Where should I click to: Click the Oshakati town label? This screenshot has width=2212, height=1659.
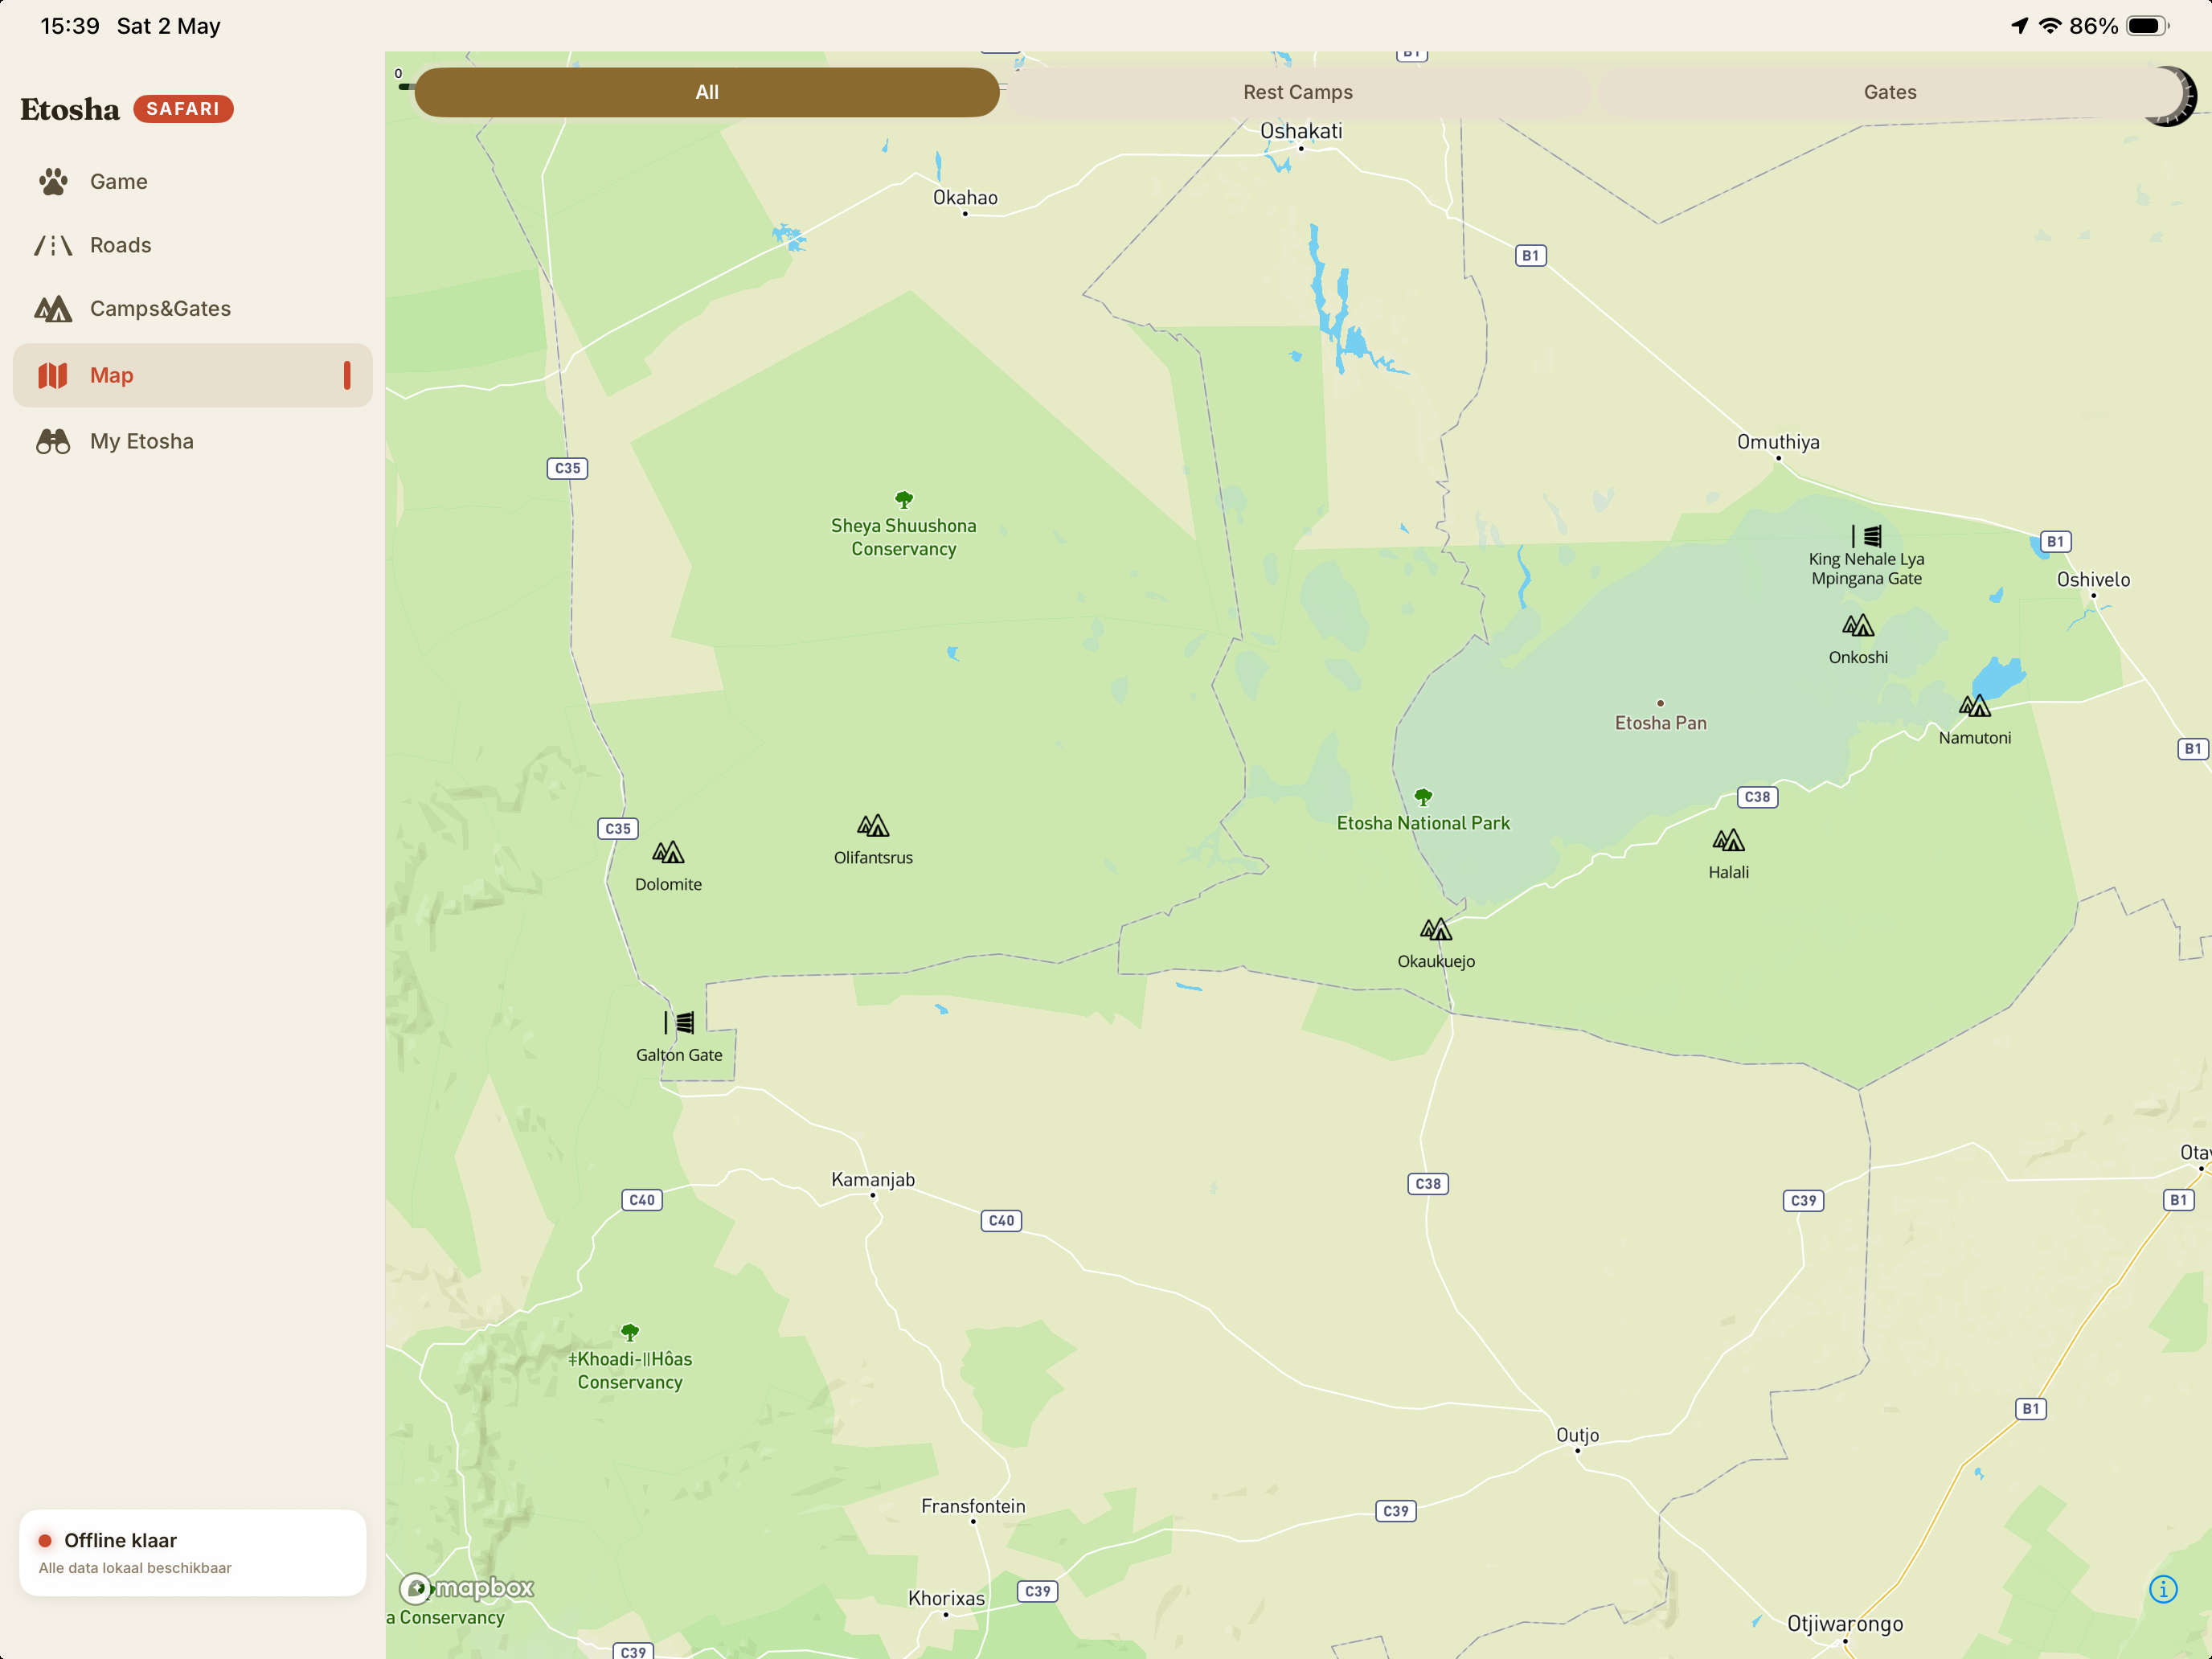coord(1301,131)
